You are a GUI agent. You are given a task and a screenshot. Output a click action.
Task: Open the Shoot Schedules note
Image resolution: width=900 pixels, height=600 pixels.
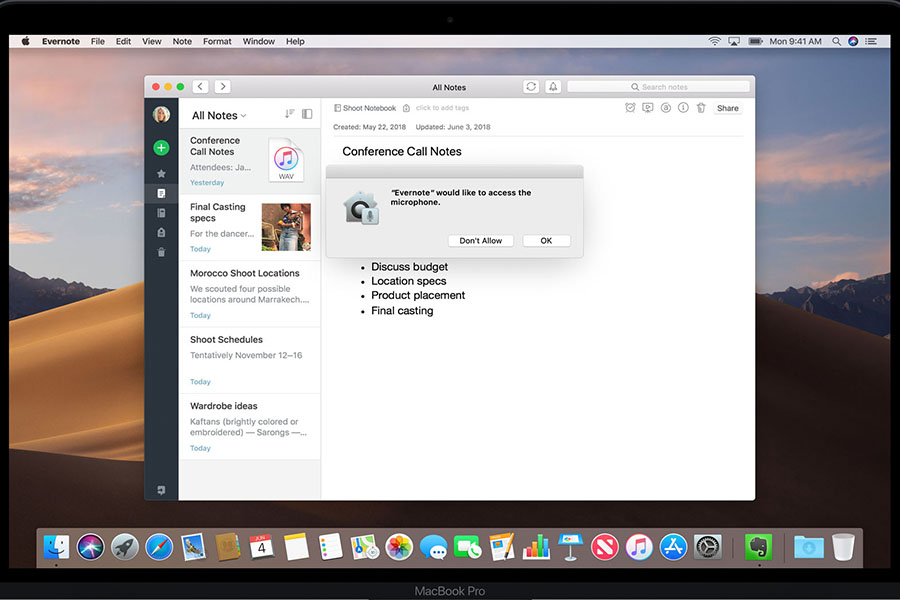[x=250, y=361]
